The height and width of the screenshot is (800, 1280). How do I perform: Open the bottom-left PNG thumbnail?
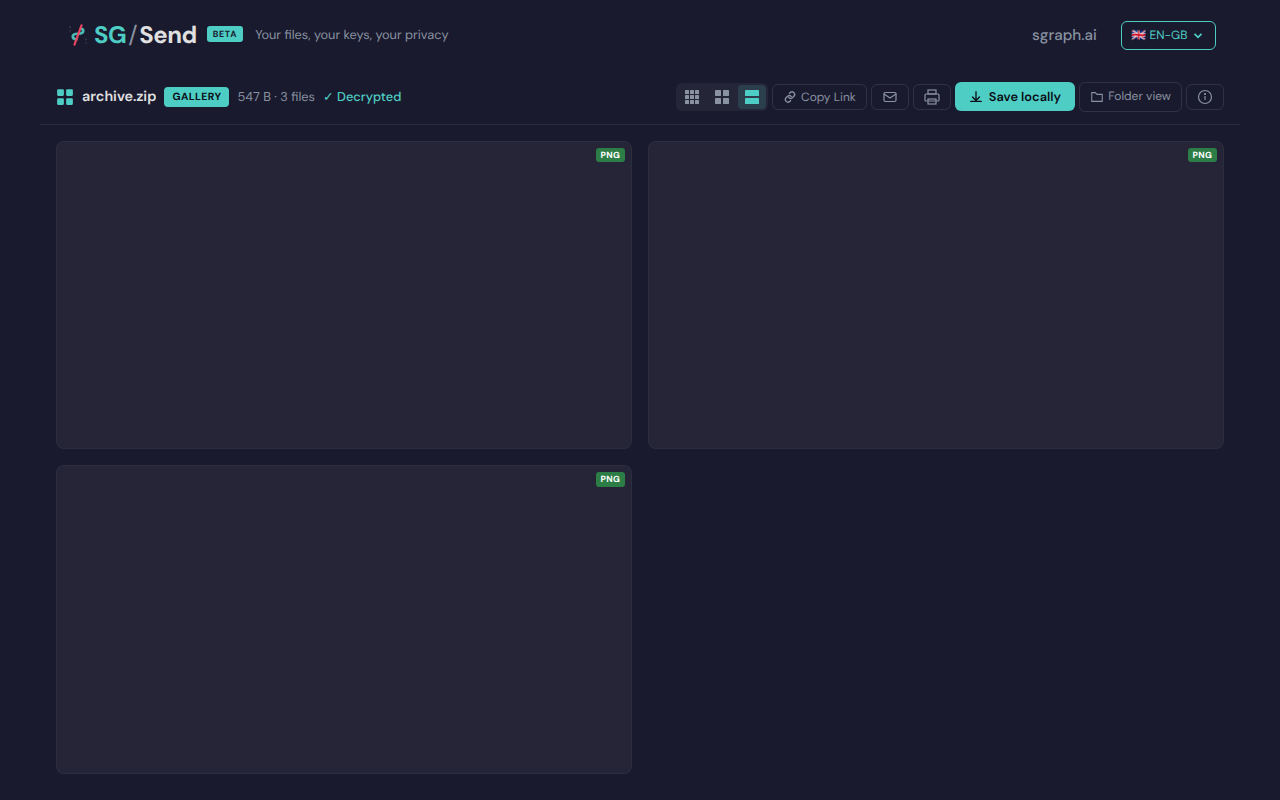coord(344,619)
